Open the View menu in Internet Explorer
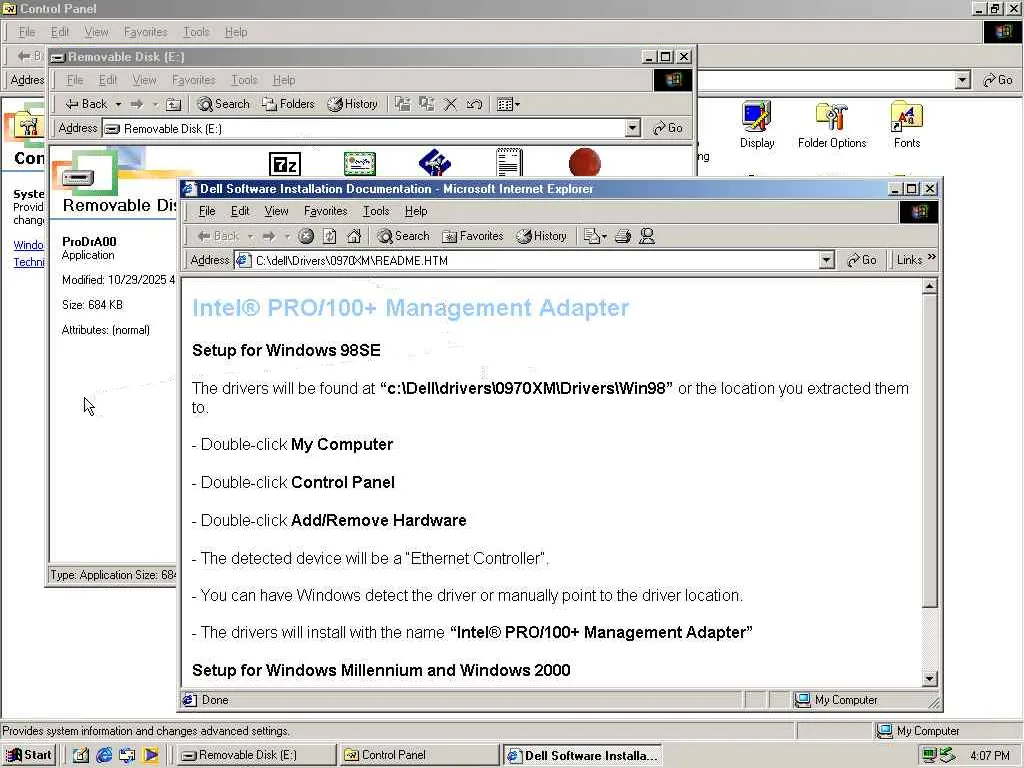1024x768 pixels. click(276, 211)
